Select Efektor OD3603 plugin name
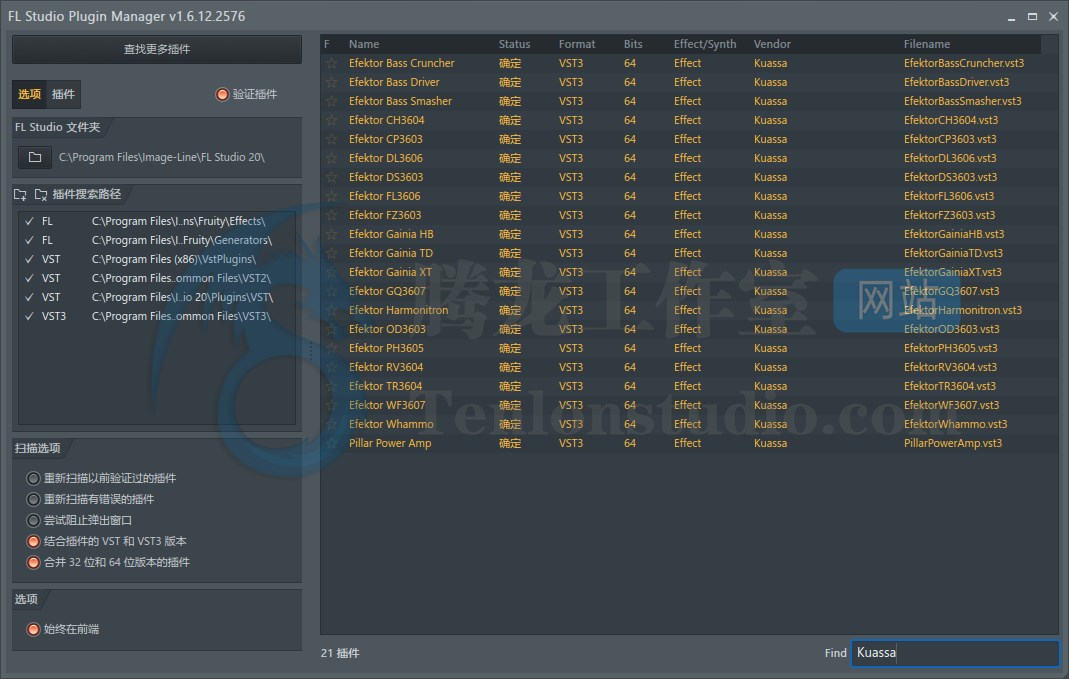The image size is (1069, 679). point(387,329)
